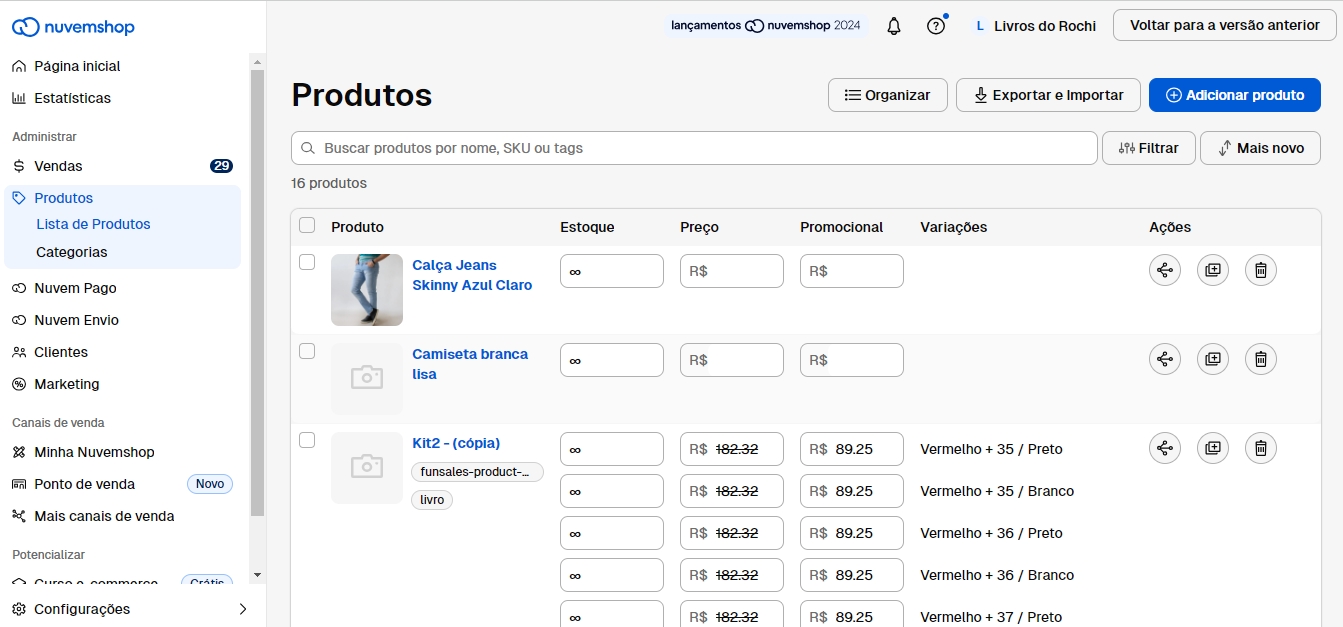
Task: Duplicate the Kit2 - (cópia) product
Action: 1213,448
